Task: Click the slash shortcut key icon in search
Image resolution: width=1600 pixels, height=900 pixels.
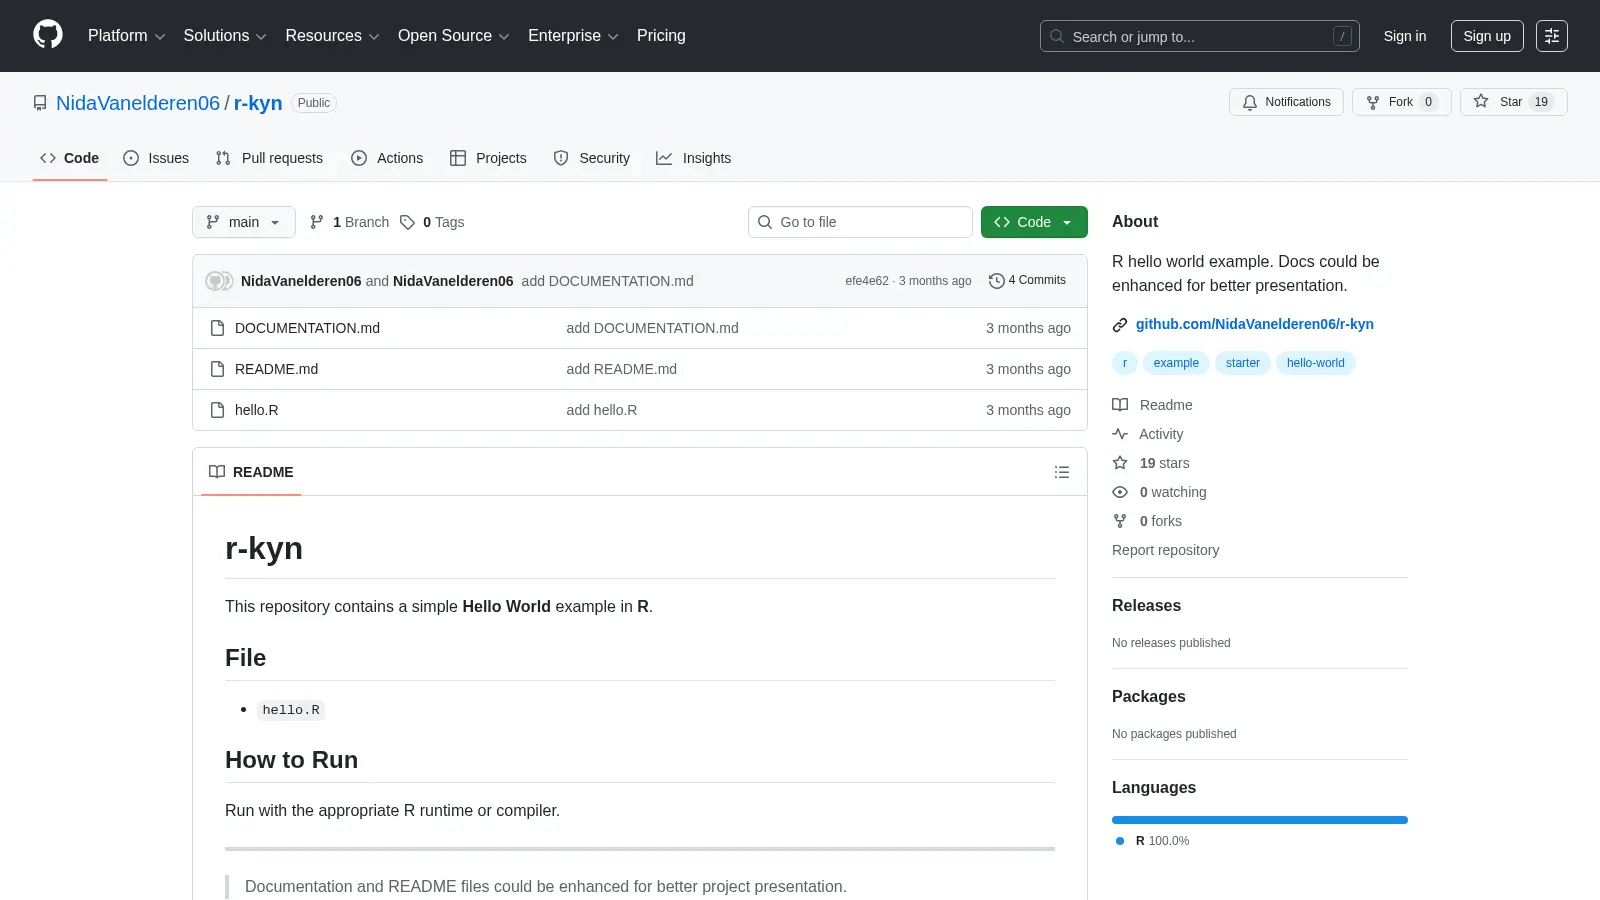Action: coord(1342,36)
